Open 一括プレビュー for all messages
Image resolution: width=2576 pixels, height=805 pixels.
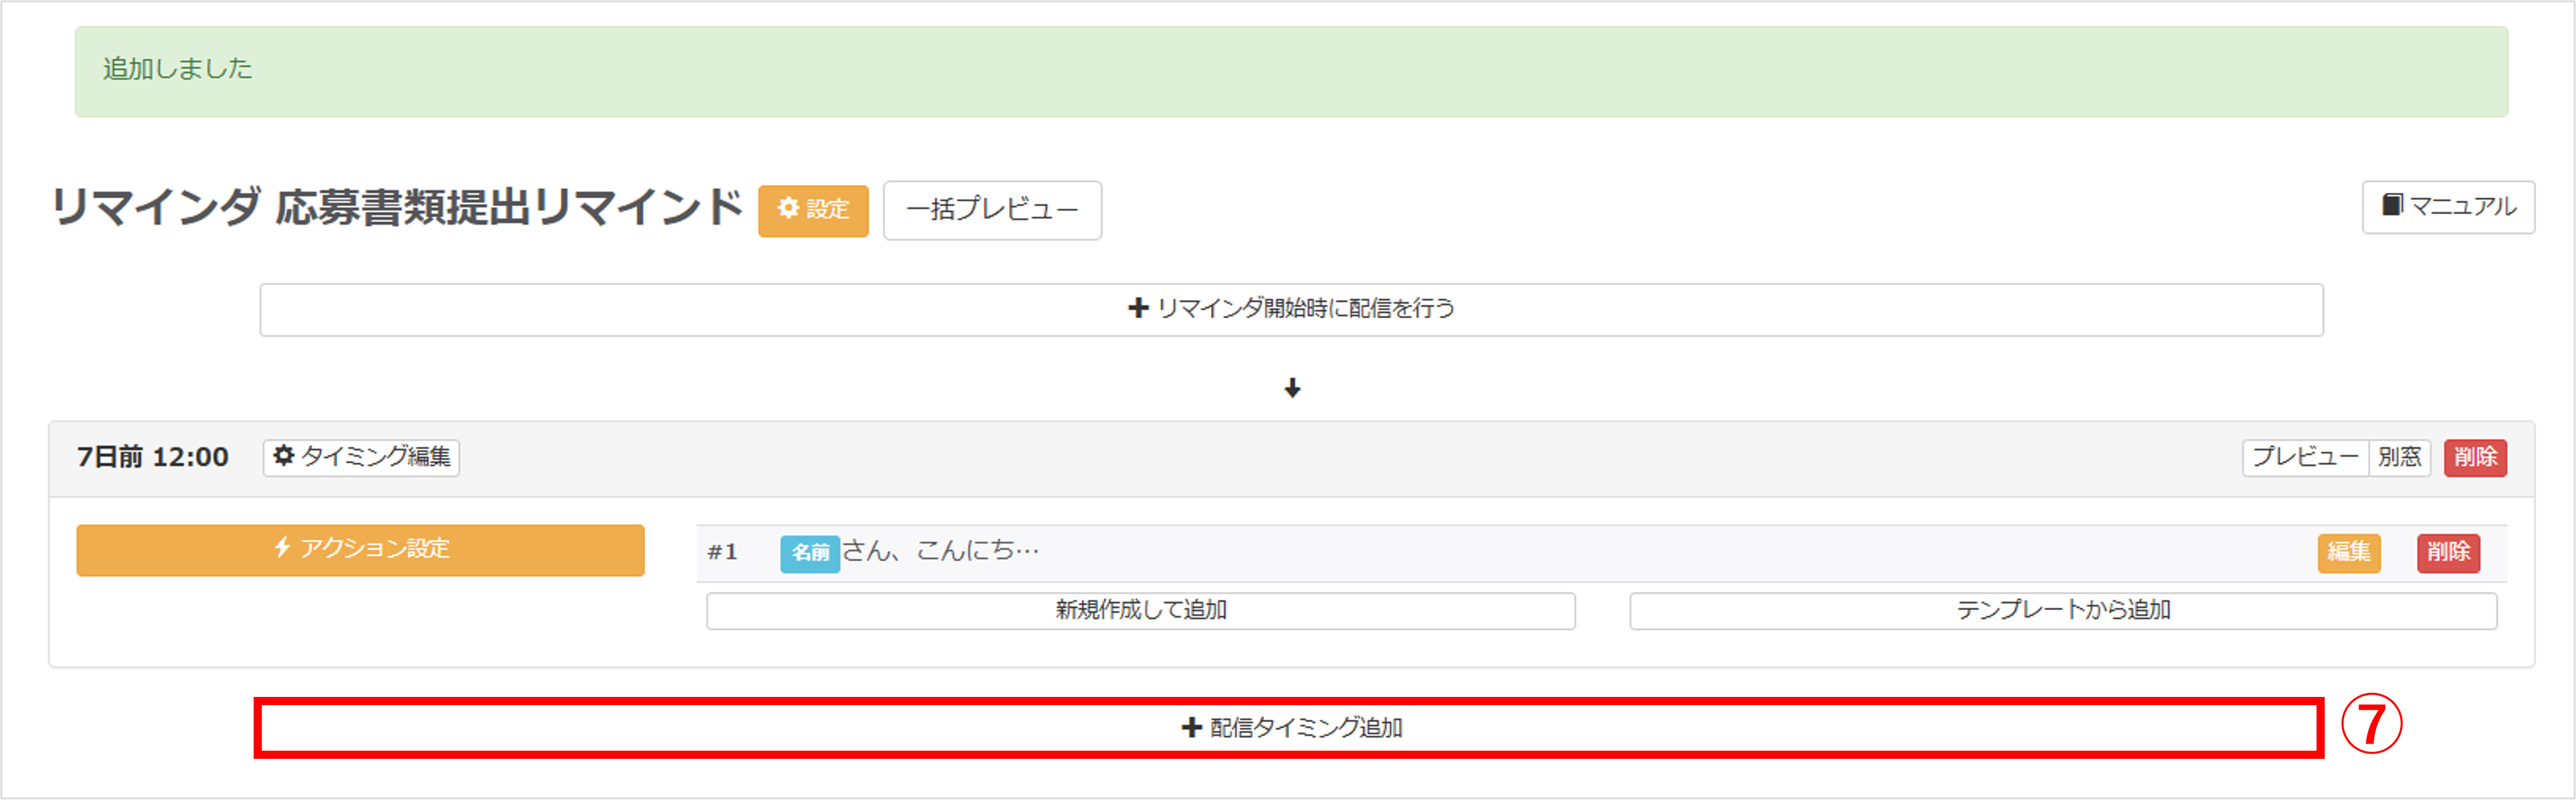[992, 210]
